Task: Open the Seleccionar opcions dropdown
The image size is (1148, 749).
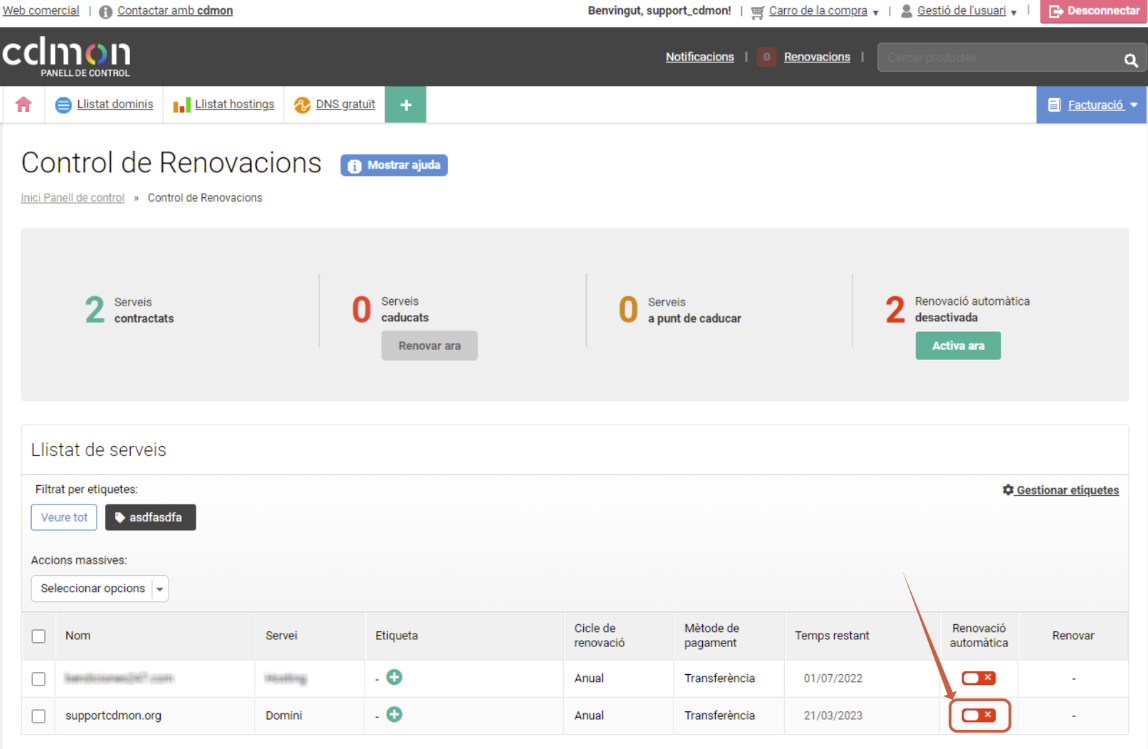Action: coord(100,589)
